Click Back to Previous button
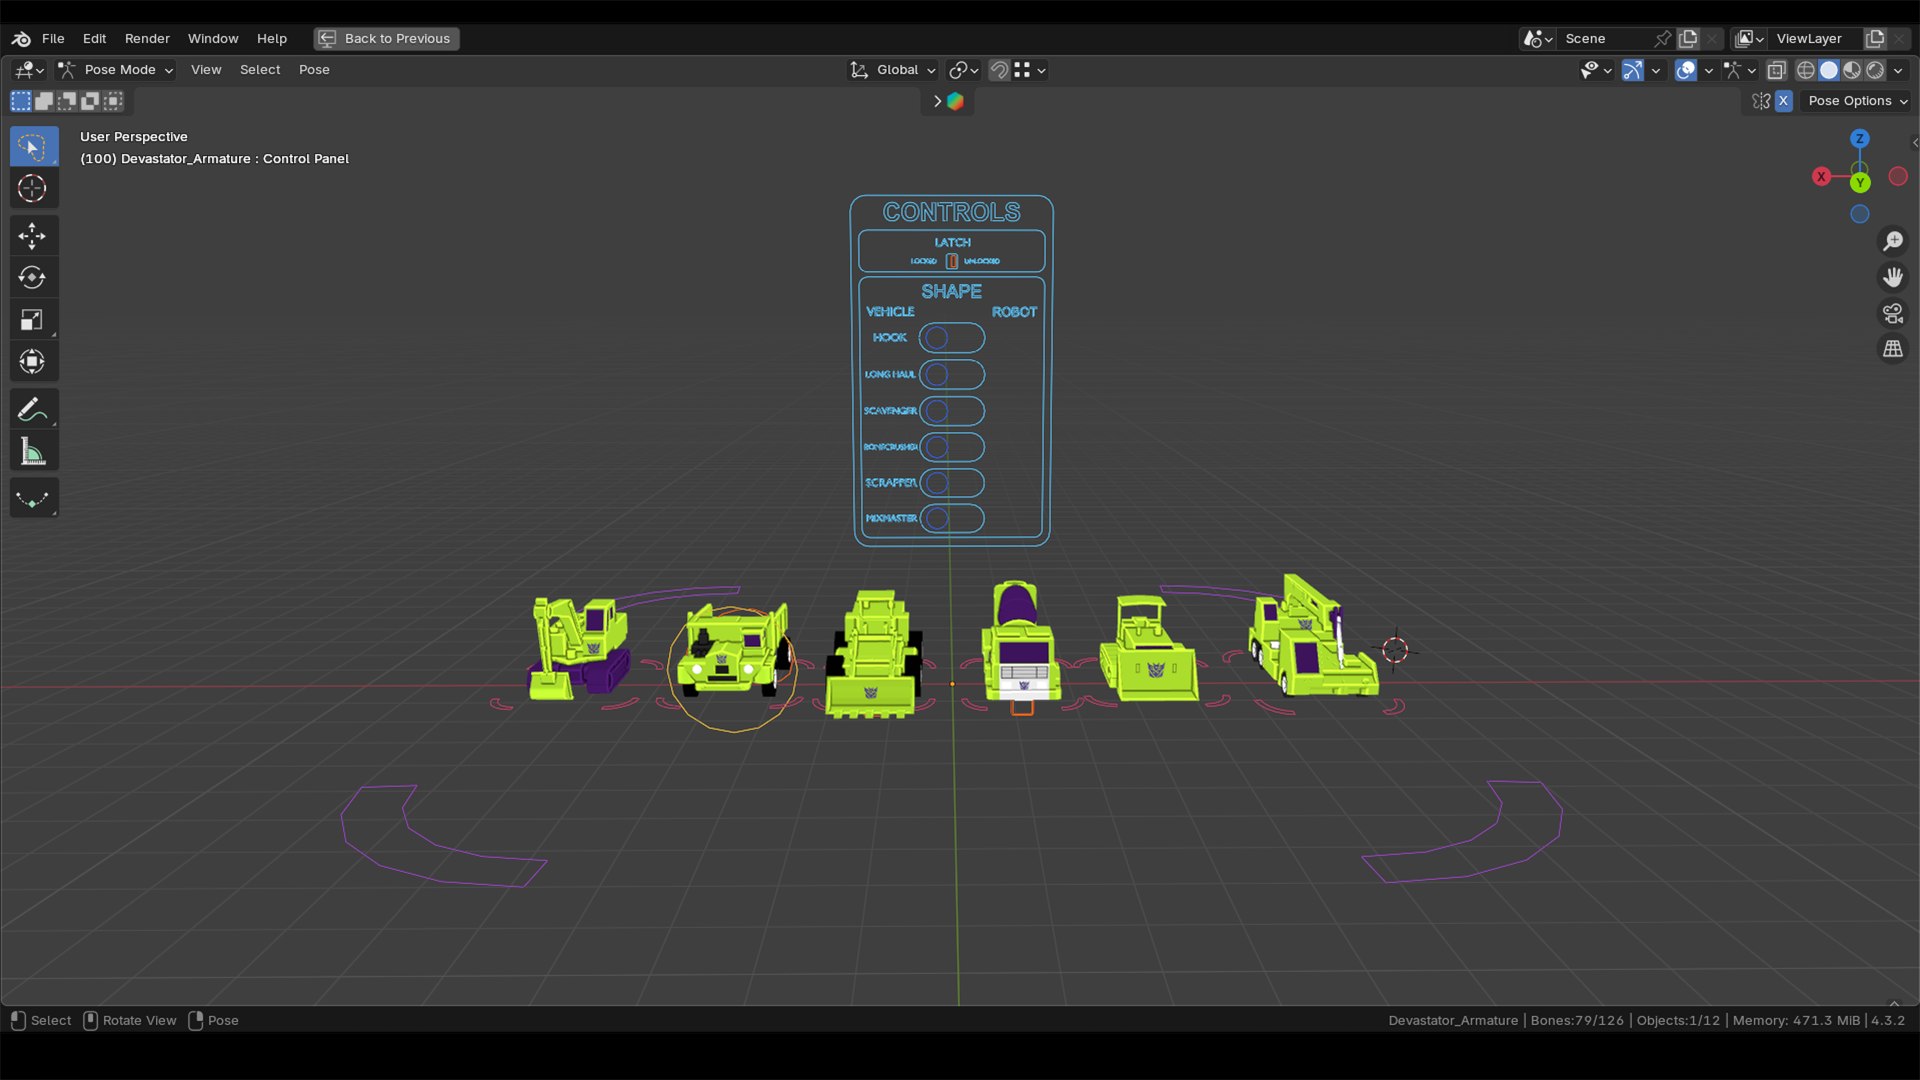Screen dimensions: 1920x1080 (x=387, y=39)
